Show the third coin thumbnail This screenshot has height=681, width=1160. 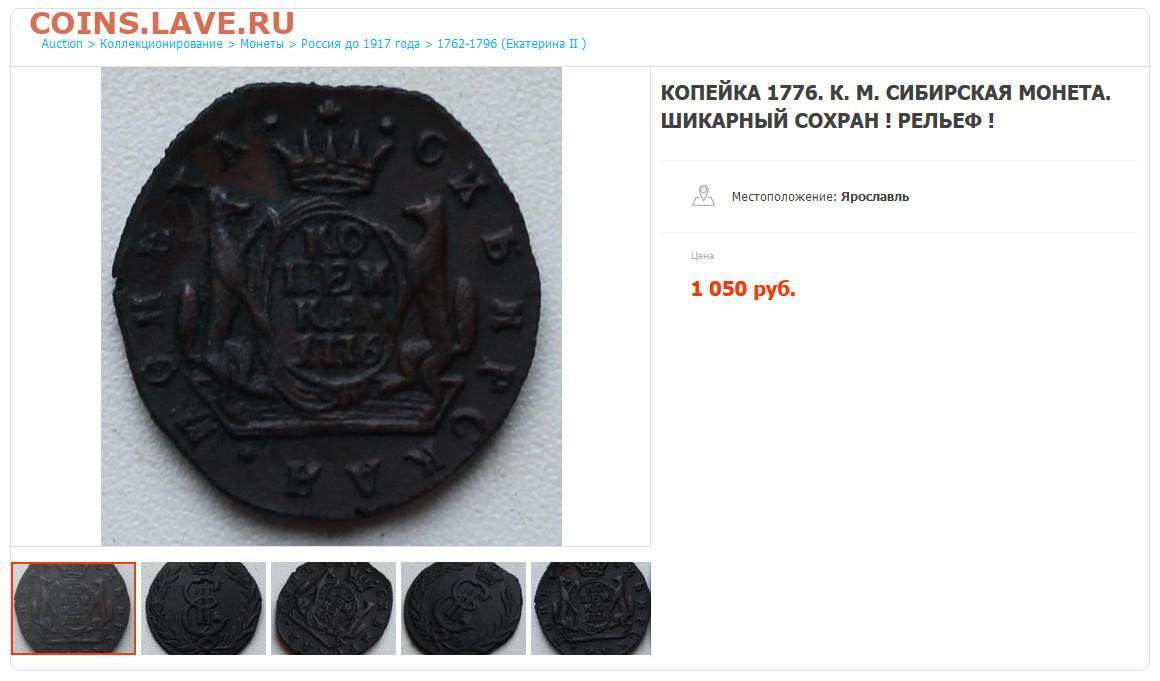click(x=334, y=608)
